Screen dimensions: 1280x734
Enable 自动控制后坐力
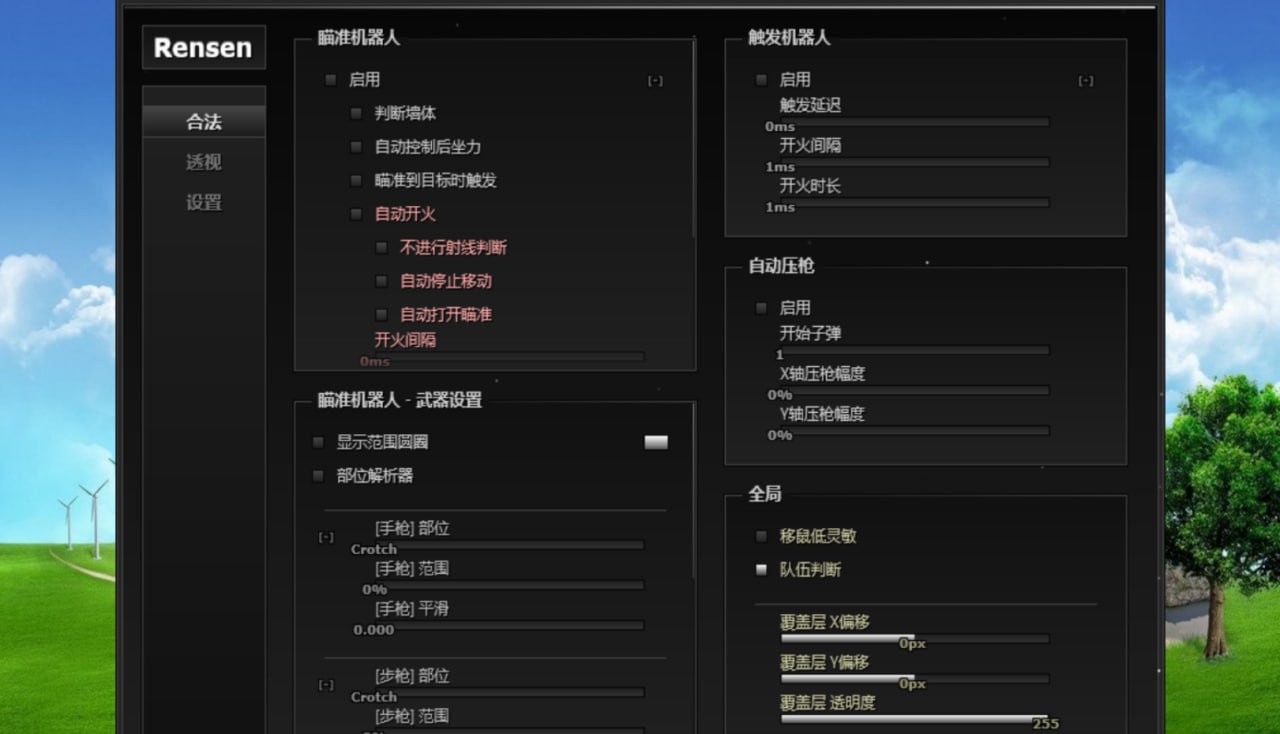point(356,147)
